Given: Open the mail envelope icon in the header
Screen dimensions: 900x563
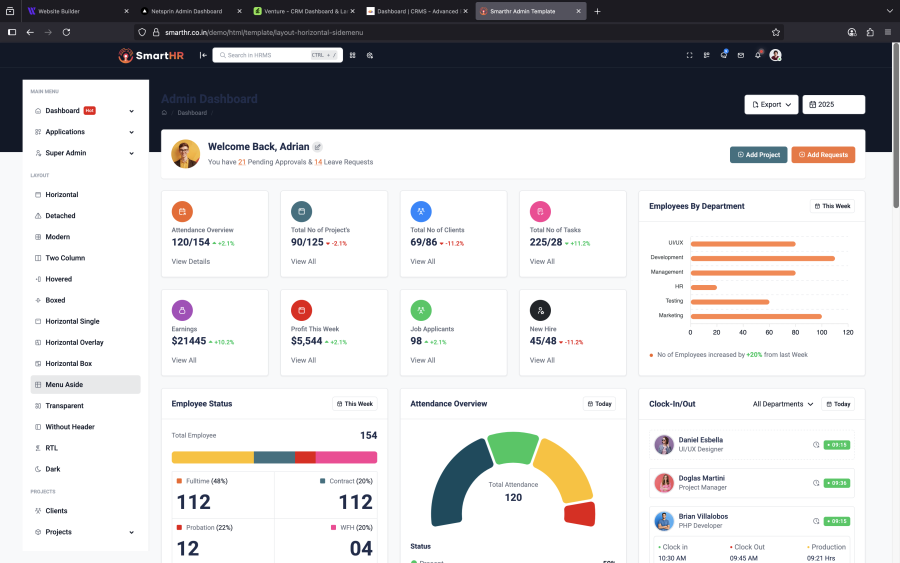Looking at the screenshot, I should pyautogui.click(x=740, y=55).
